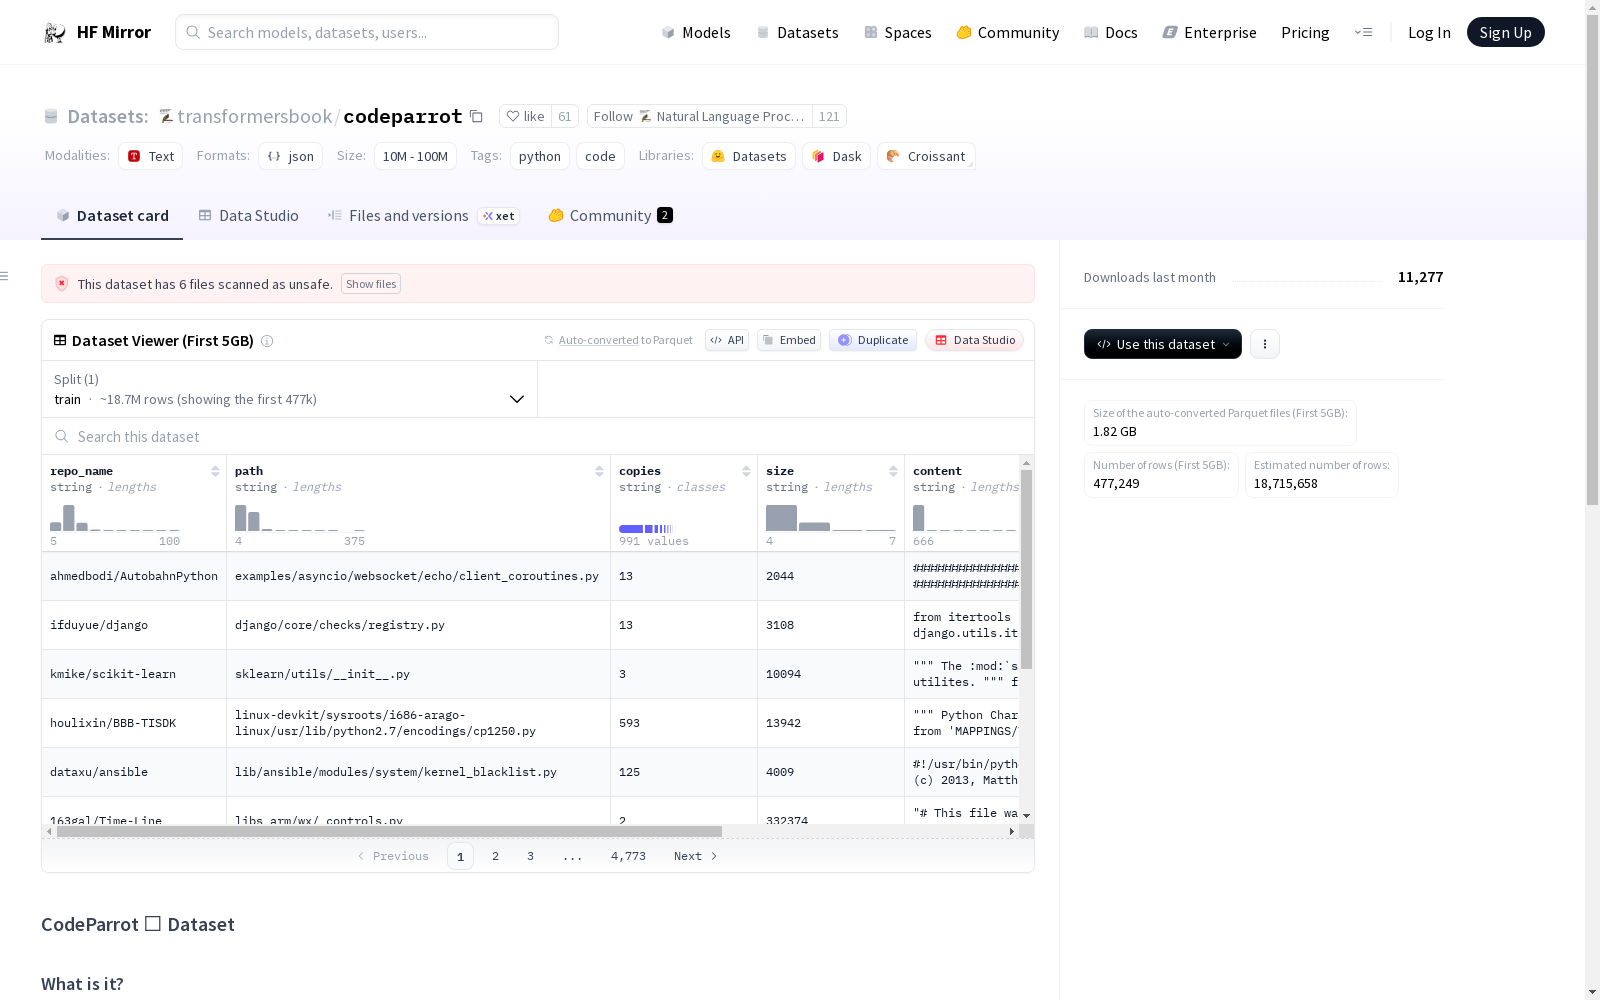Go to Models in top navigation
1600x1000 pixels.
point(696,33)
